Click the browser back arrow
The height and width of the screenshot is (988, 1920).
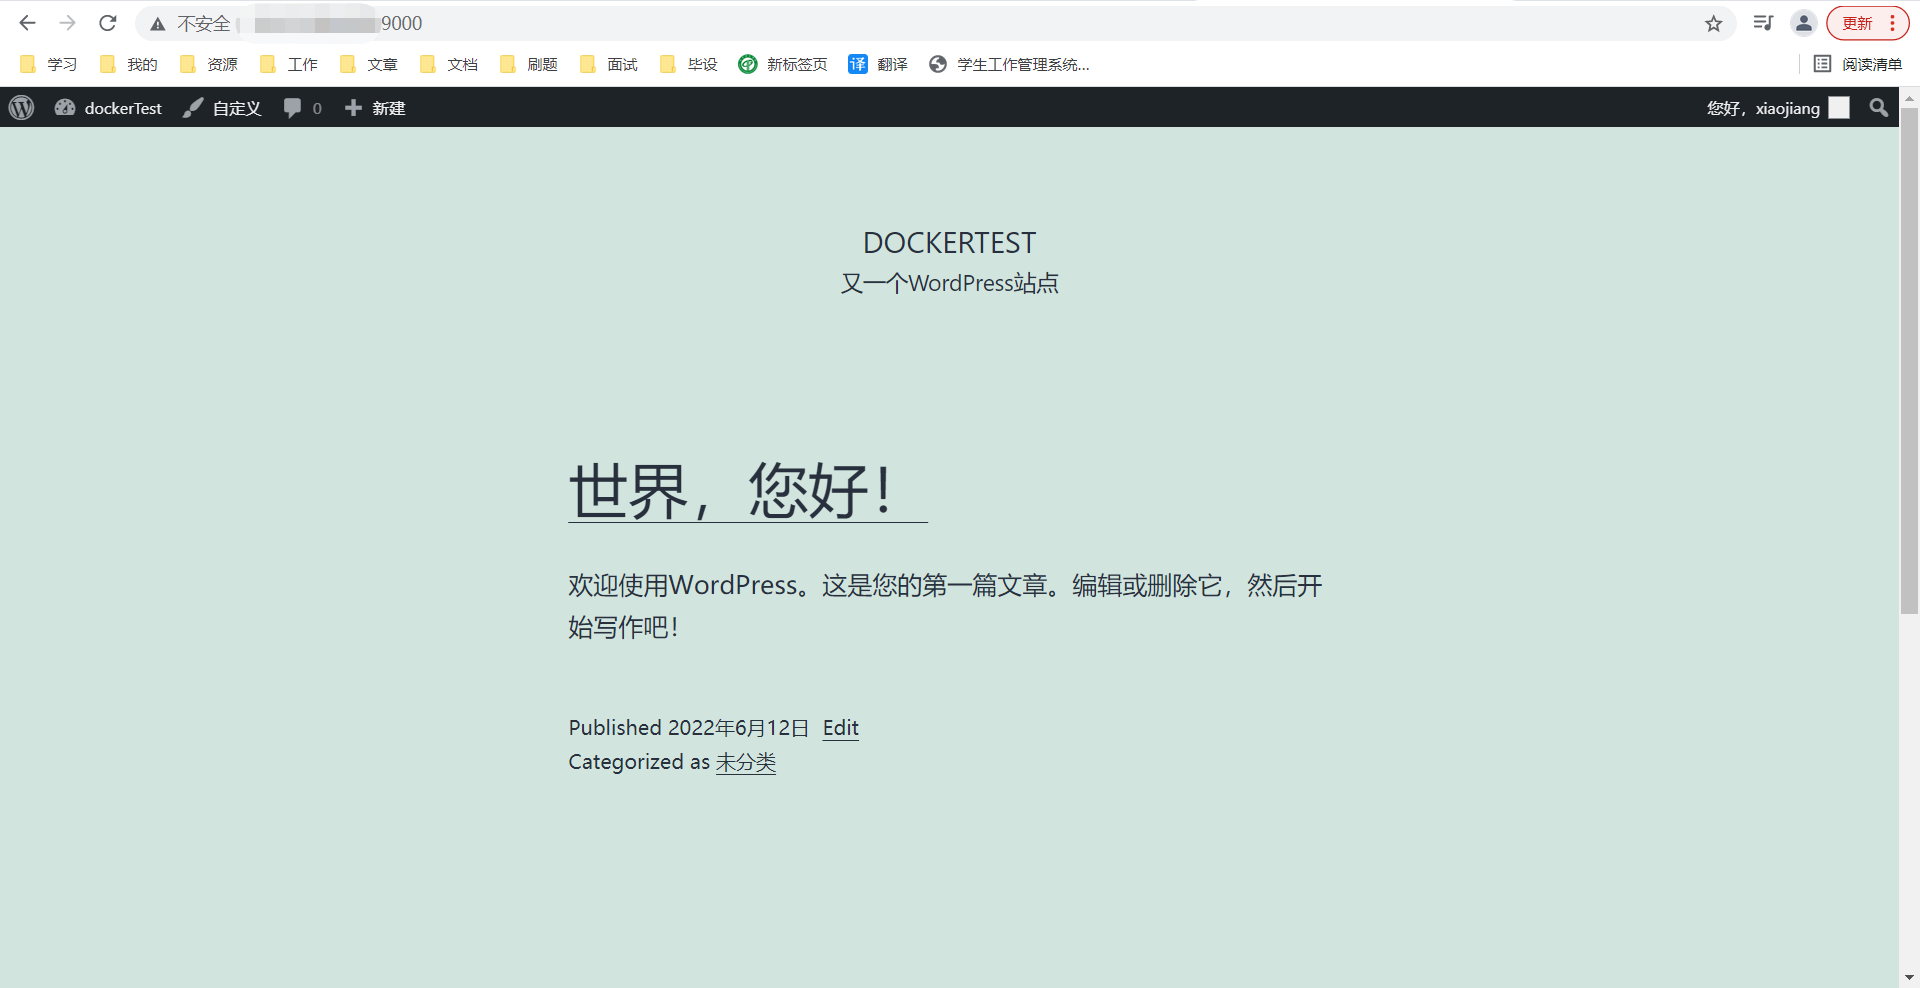click(x=27, y=23)
